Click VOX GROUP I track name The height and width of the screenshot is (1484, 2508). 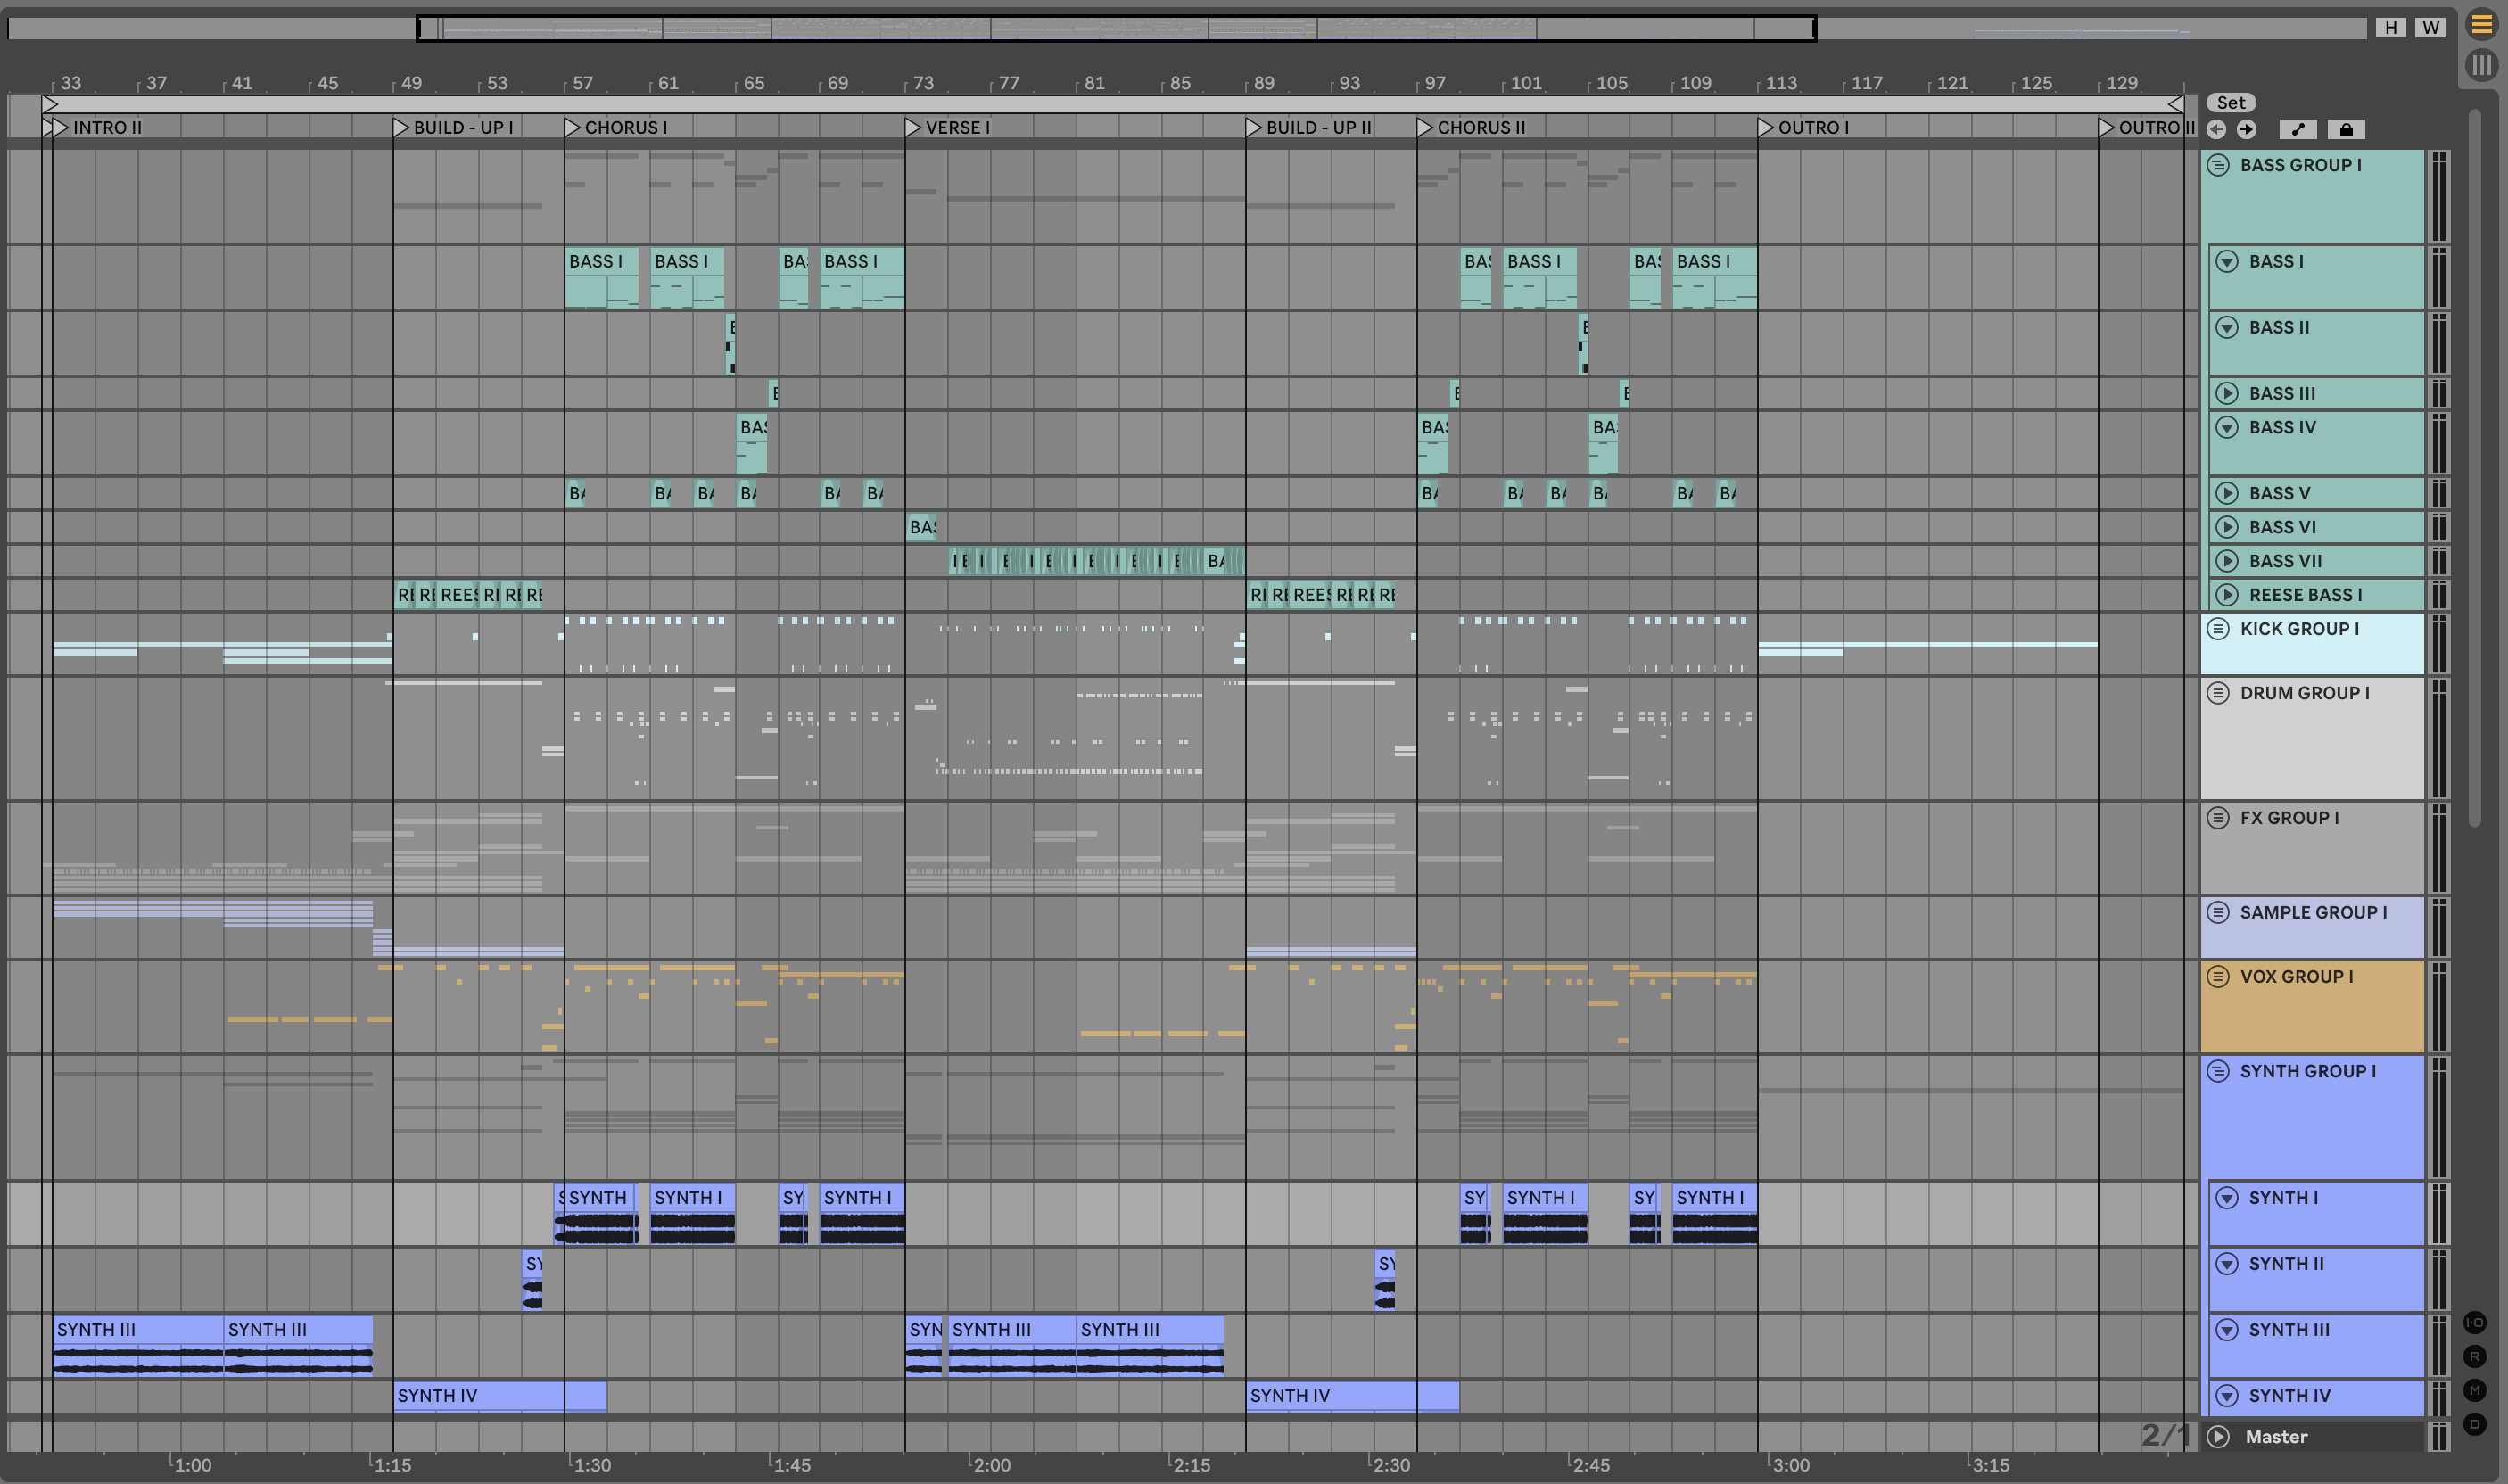click(x=2296, y=976)
